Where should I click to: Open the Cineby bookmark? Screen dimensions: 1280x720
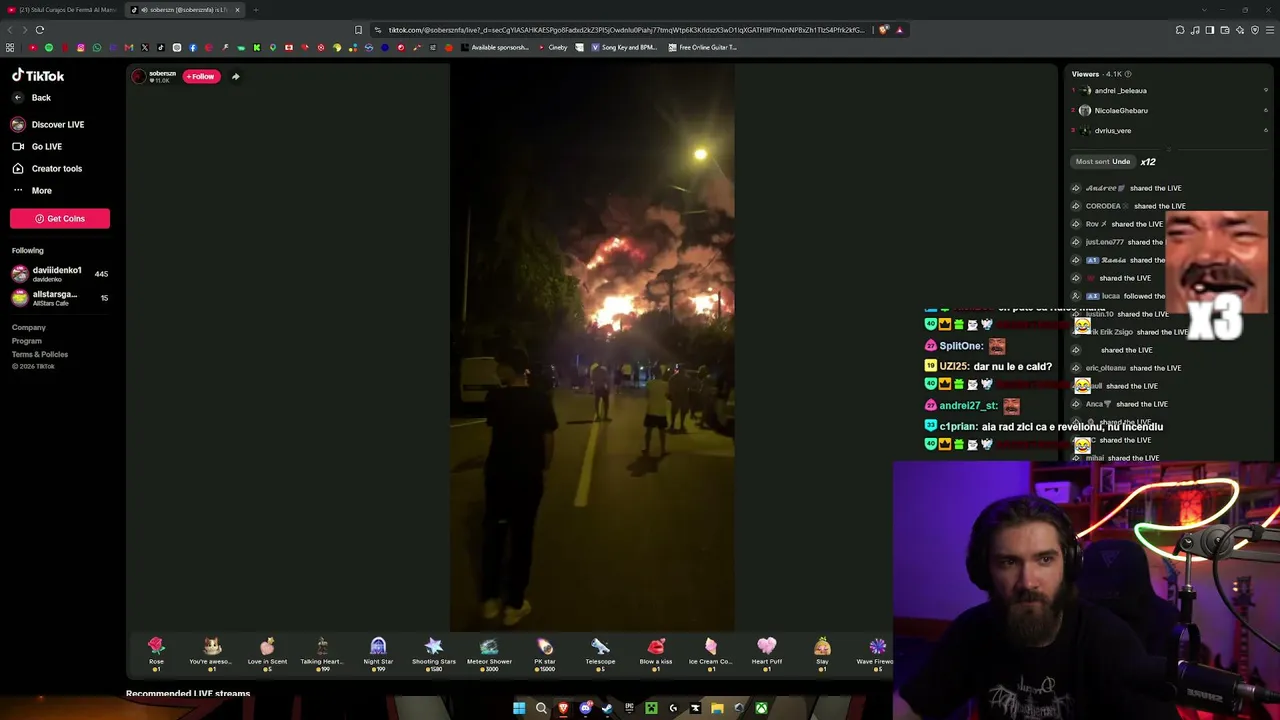click(552, 48)
